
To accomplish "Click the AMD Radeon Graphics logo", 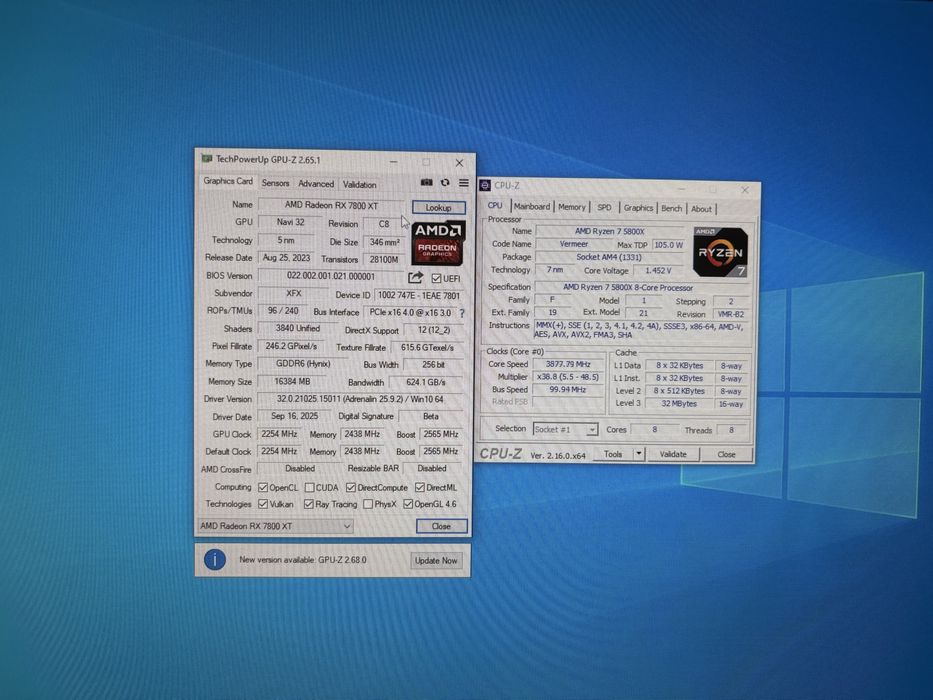I will click(x=438, y=243).
